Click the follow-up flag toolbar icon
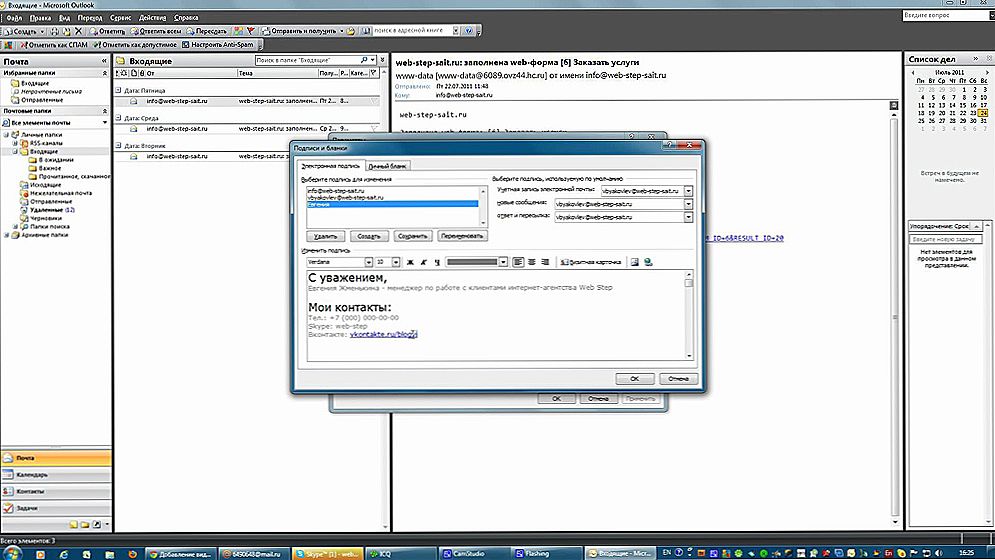This screenshot has height=560, width=995. [x=251, y=31]
